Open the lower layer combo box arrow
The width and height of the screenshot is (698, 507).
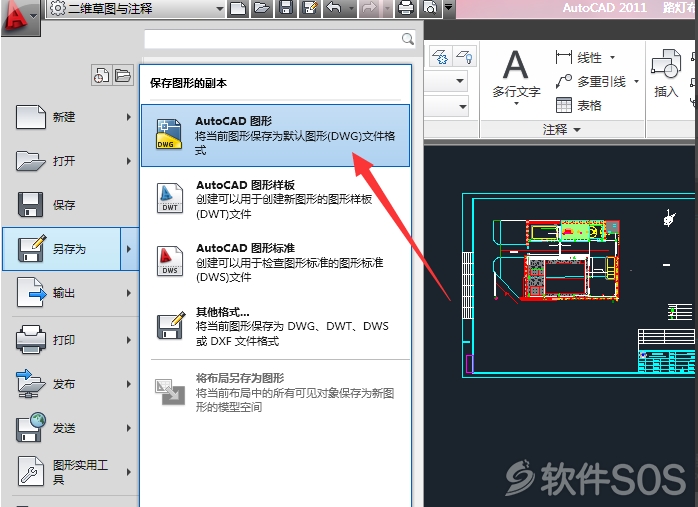pos(463,106)
